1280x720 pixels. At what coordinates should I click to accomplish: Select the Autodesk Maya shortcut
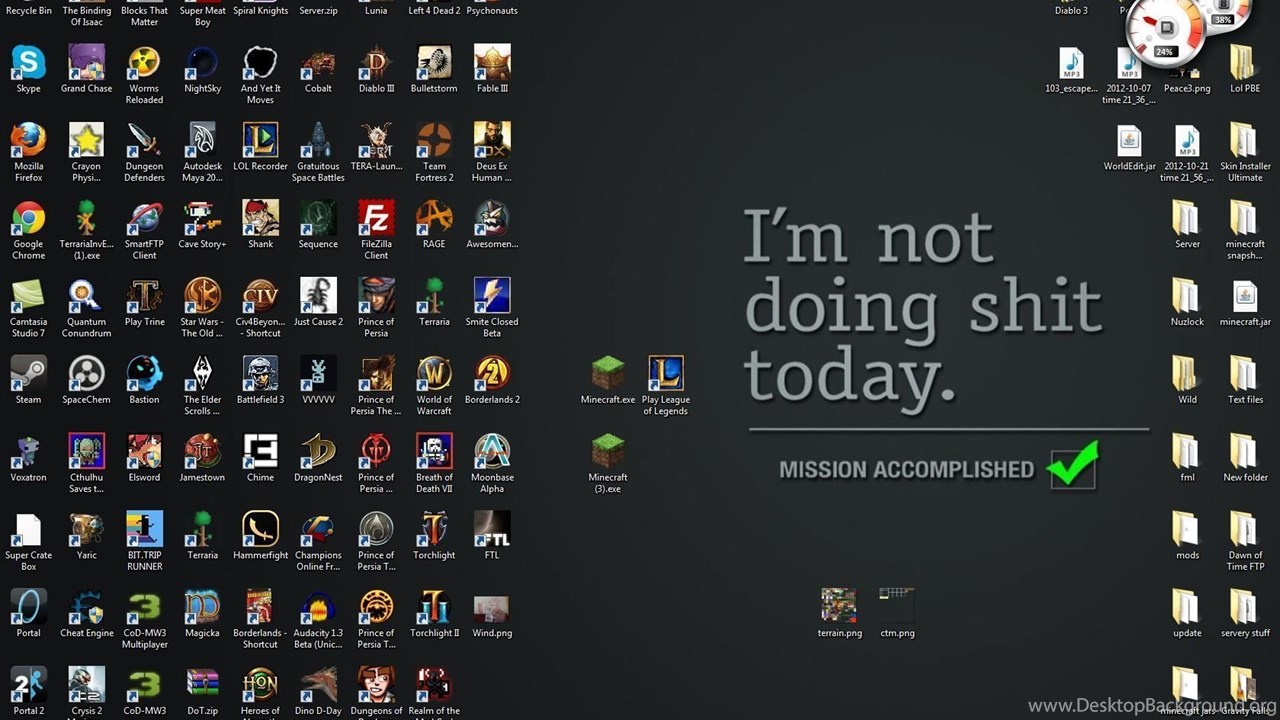(x=202, y=141)
